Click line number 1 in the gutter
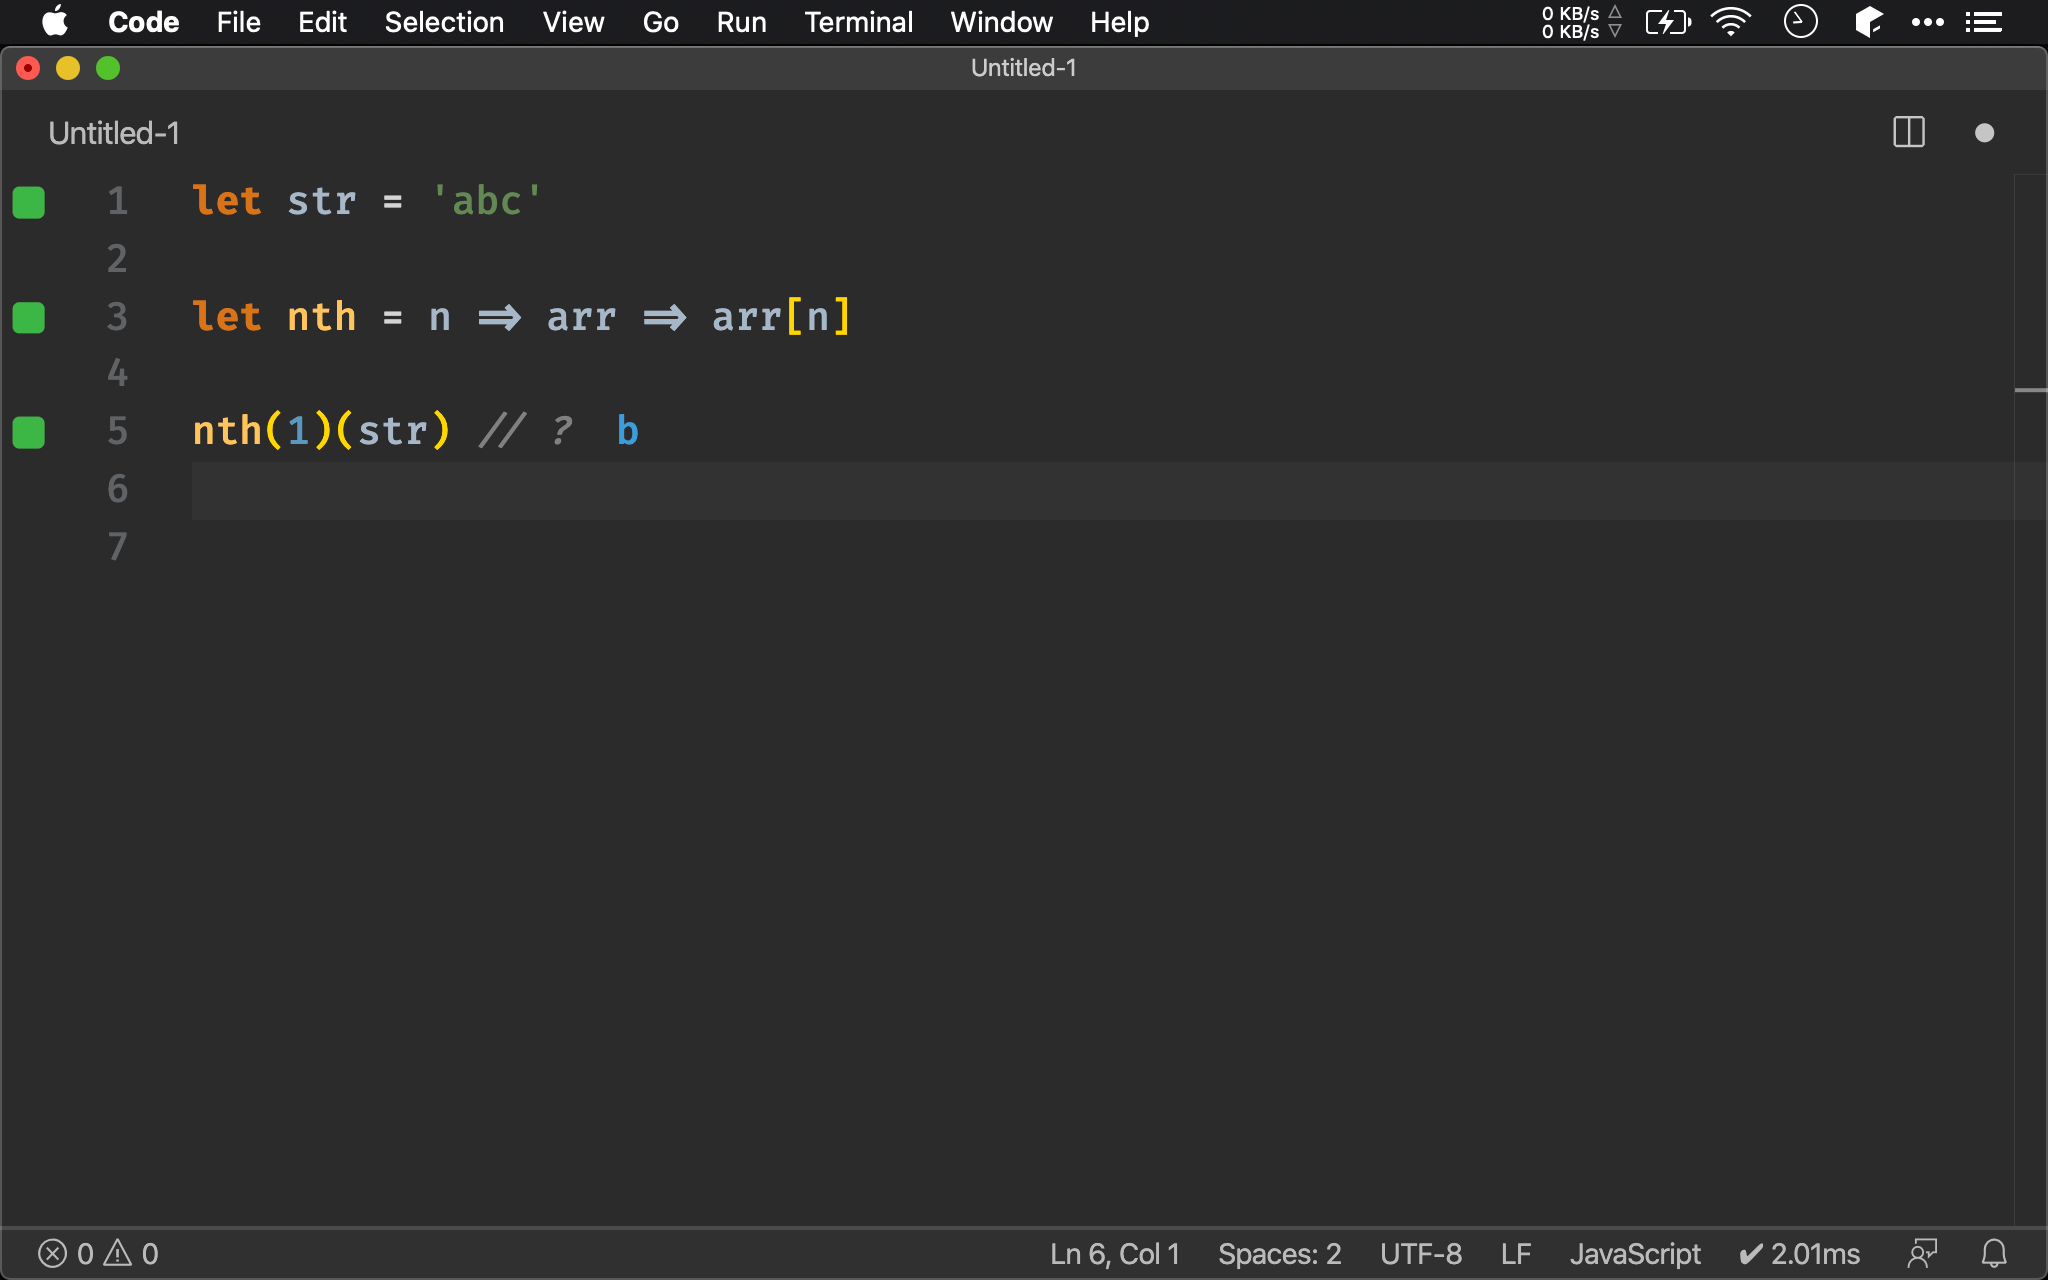2048x1280 pixels. [117, 201]
